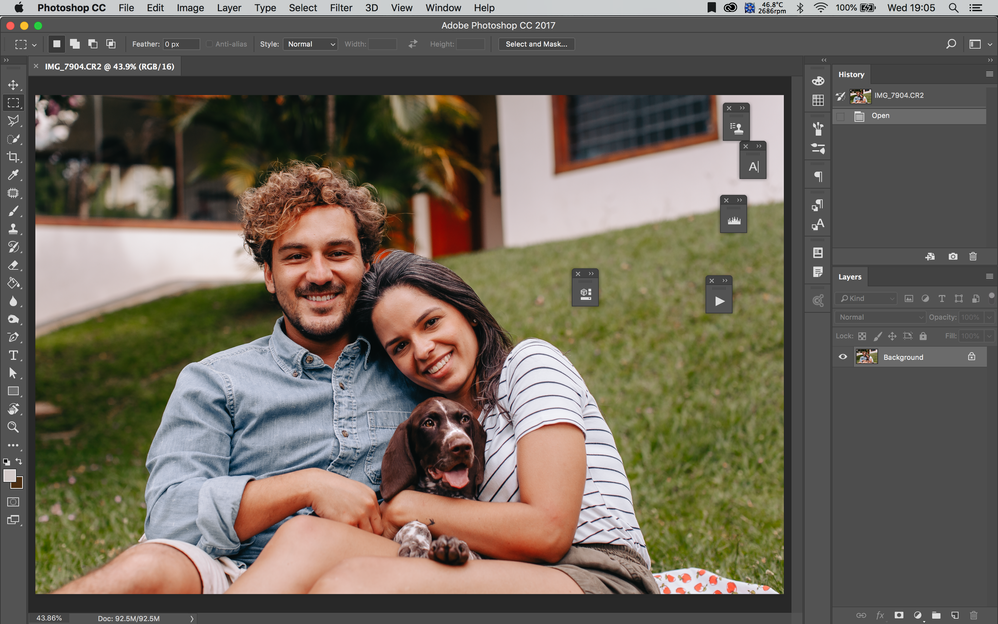Open the background color picker
The width and height of the screenshot is (998, 624).
point(18,485)
